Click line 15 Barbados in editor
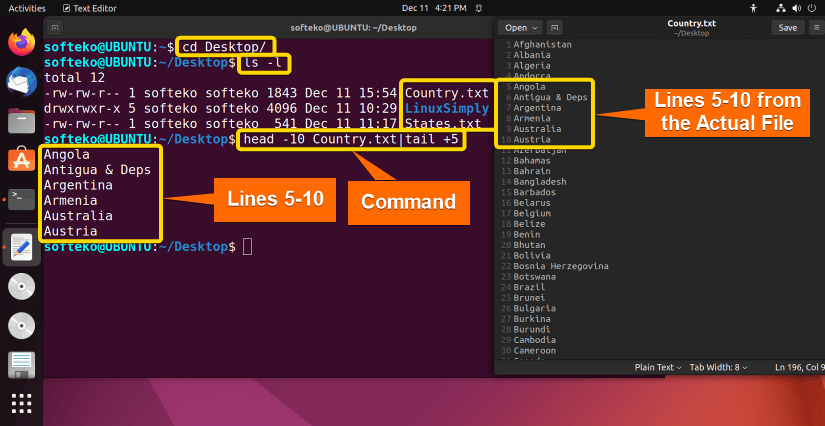The image size is (825, 426). pos(535,192)
